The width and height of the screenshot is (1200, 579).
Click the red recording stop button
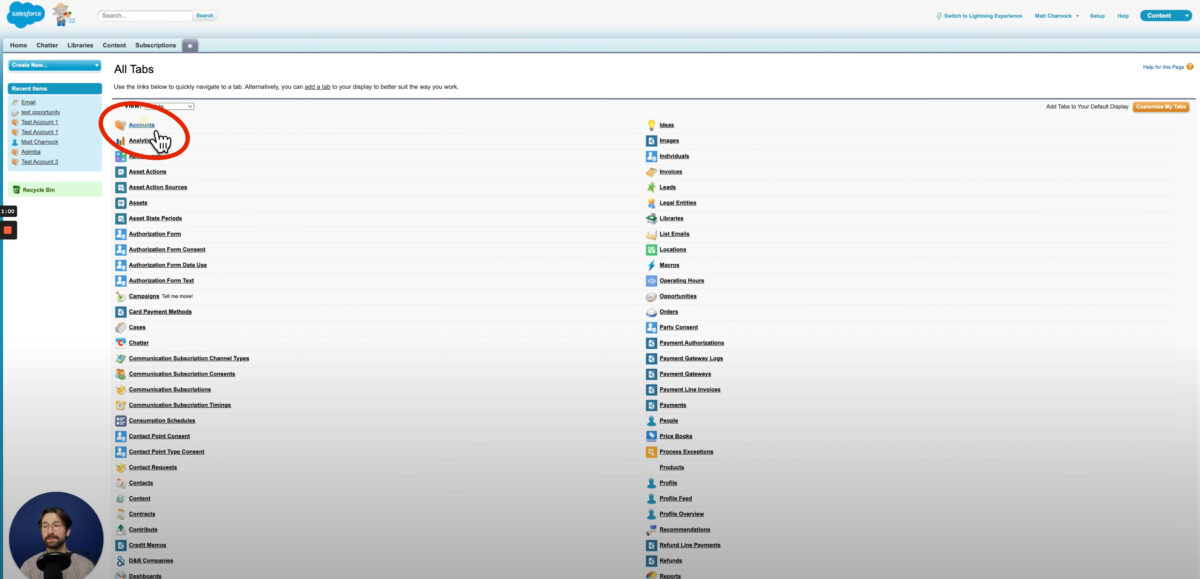[8, 230]
